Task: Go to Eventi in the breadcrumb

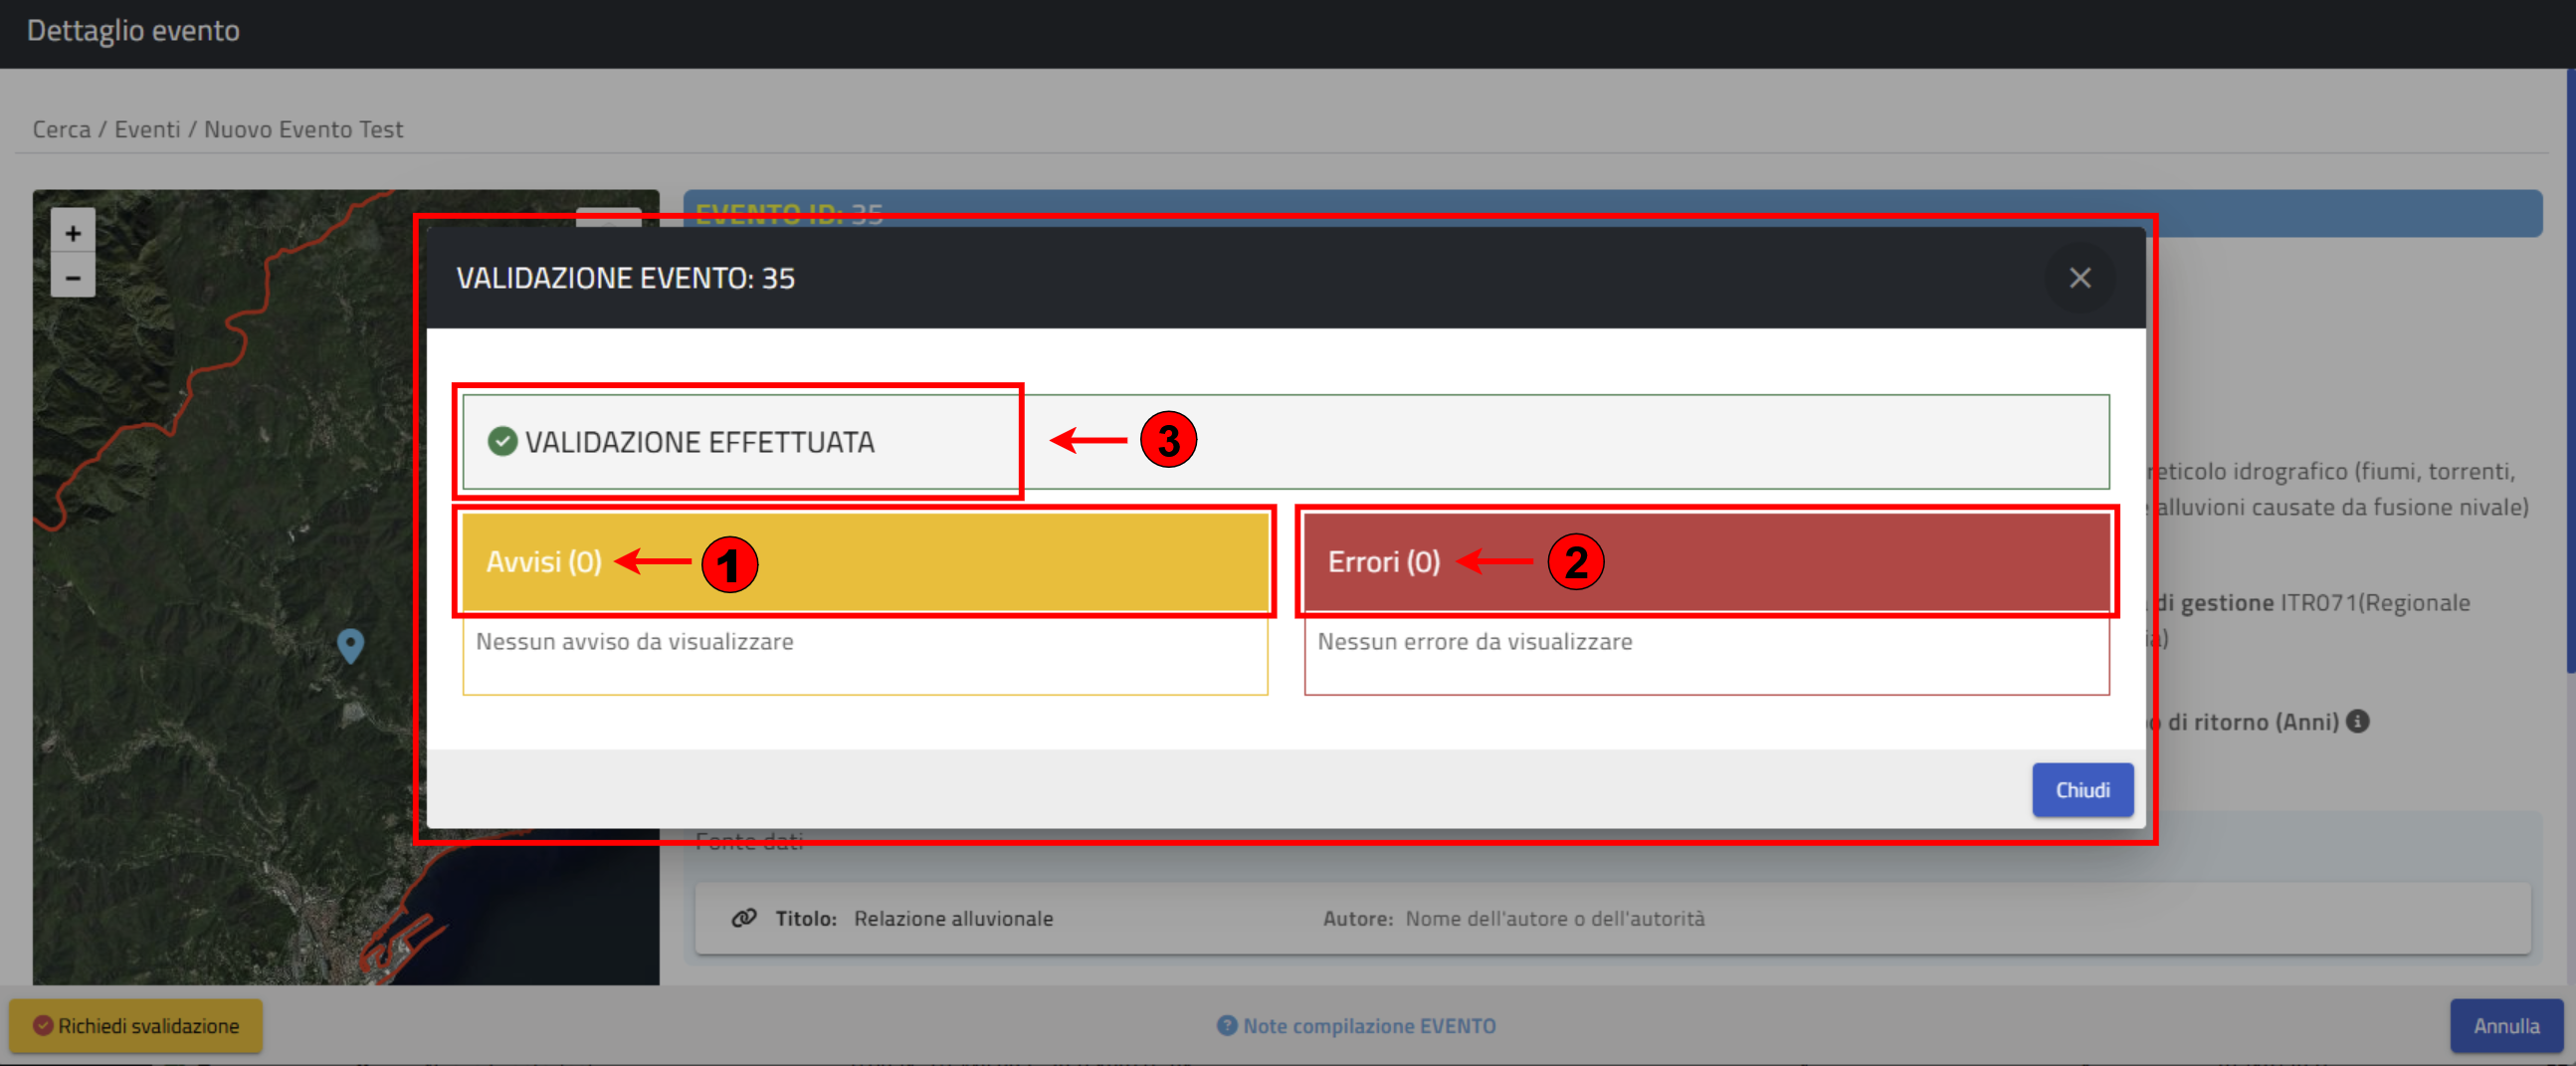Action: 147,129
